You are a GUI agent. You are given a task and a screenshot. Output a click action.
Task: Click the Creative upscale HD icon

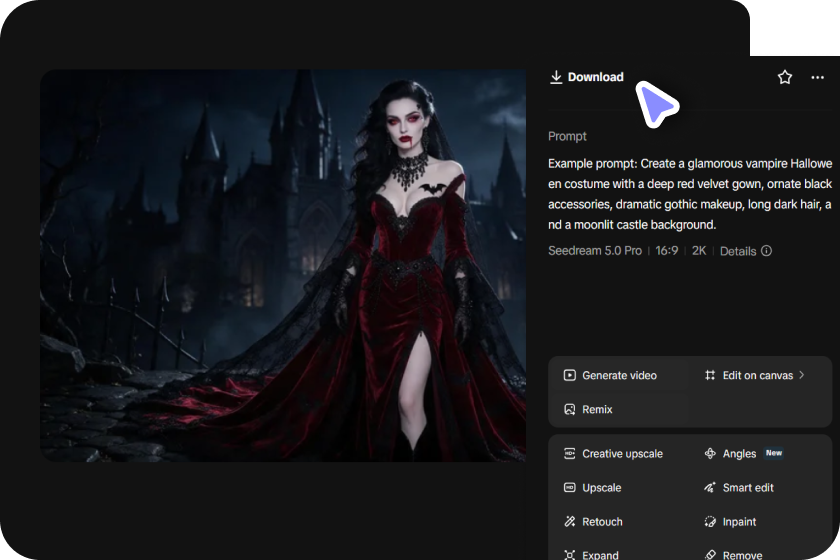(x=569, y=453)
